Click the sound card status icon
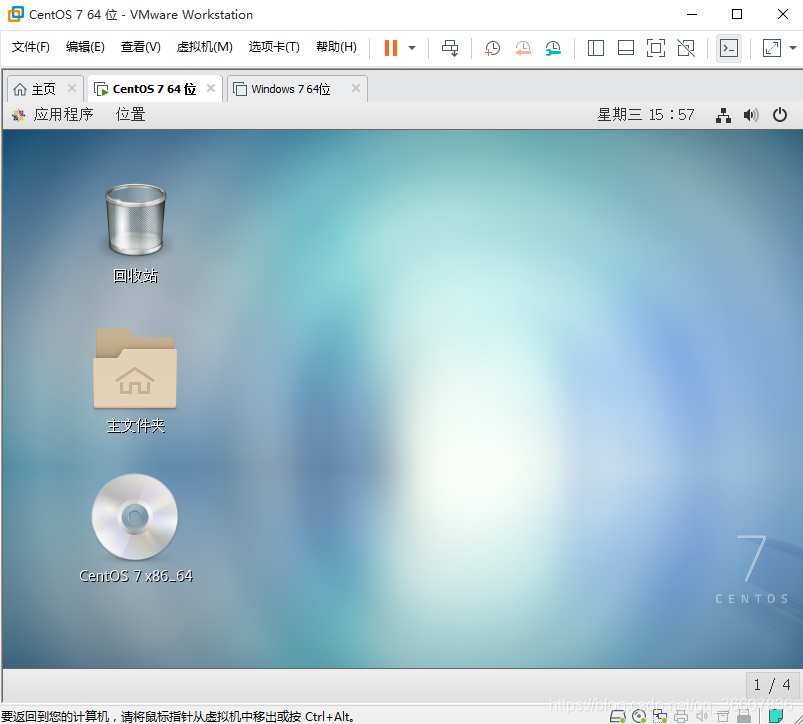803x724 pixels. pos(702,716)
